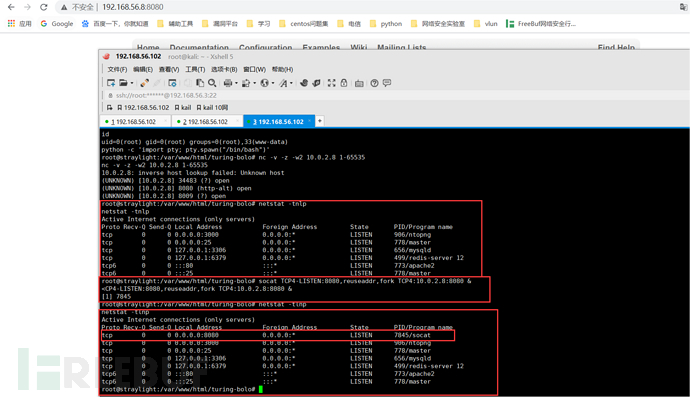Open the 网络安全实验室 bookmark folder
Screen dimensions: 690x397
[x=437, y=24]
